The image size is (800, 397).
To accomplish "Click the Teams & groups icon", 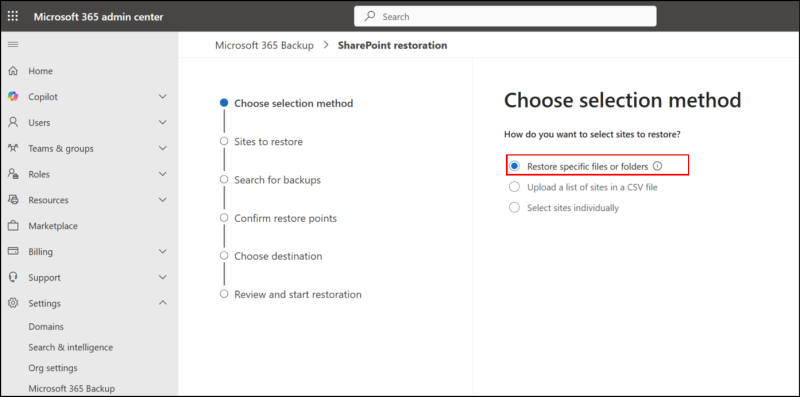I will pyautogui.click(x=13, y=148).
